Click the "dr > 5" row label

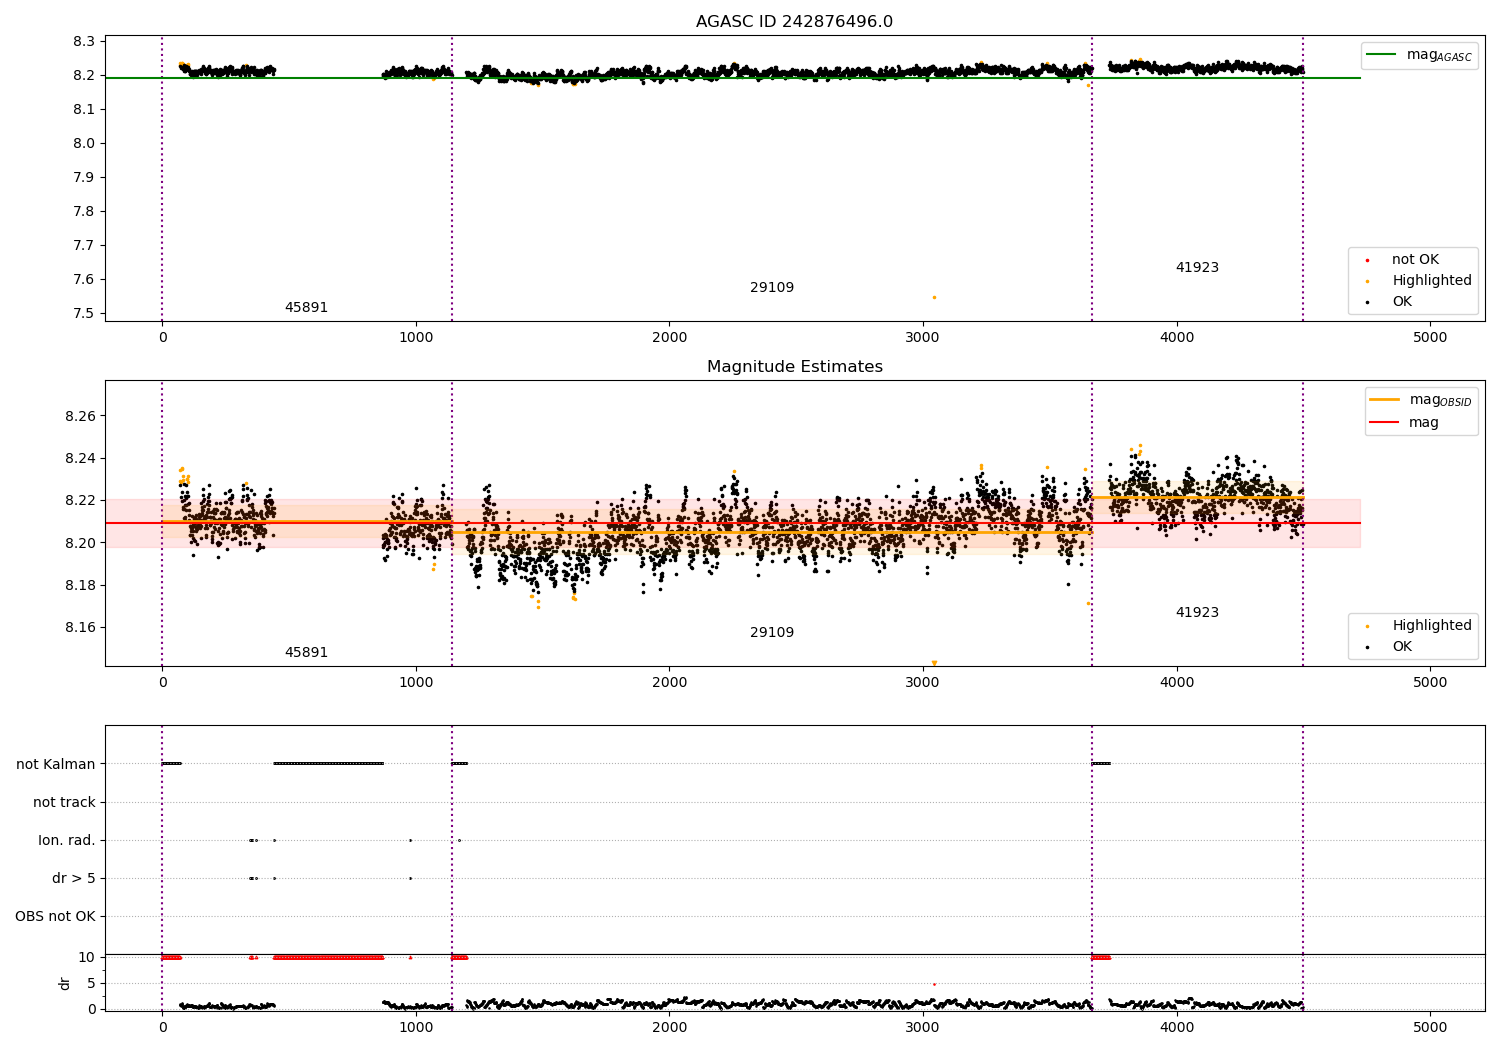[x=74, y=878]
